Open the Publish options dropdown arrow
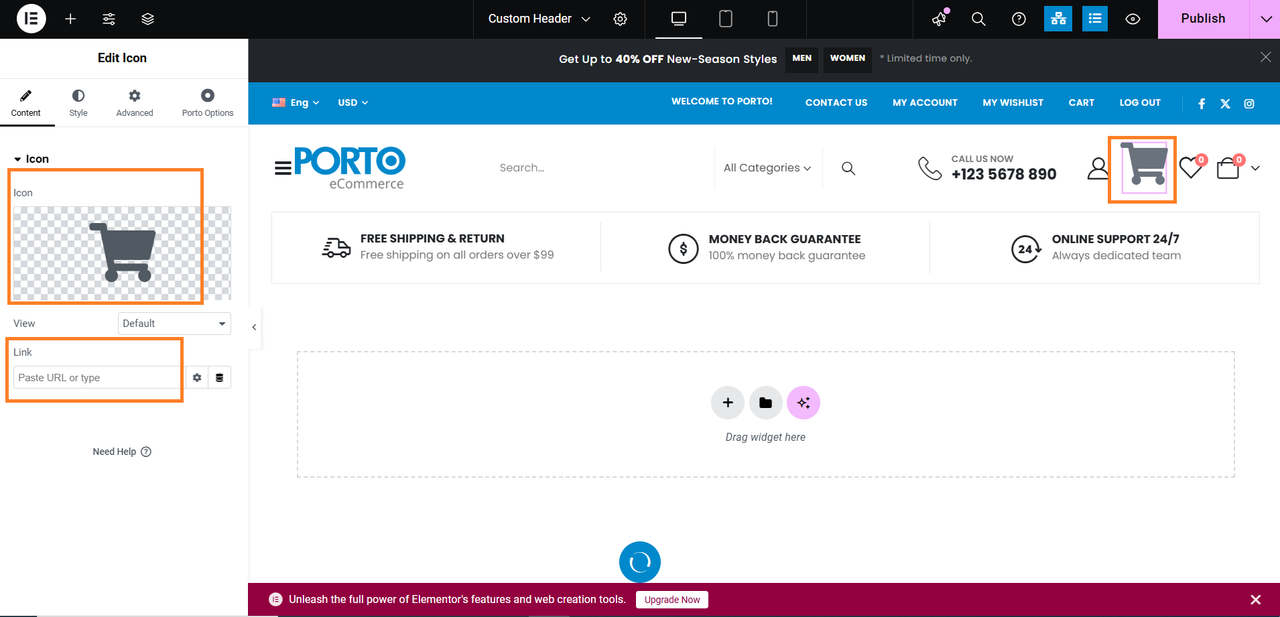1280x617 pixels. point(1265,19)
